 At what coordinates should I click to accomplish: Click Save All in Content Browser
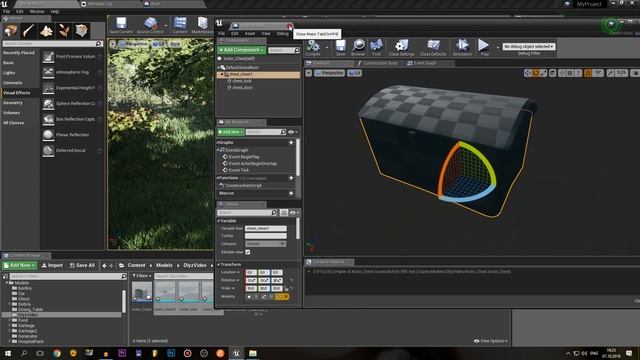tap(82, 265)
